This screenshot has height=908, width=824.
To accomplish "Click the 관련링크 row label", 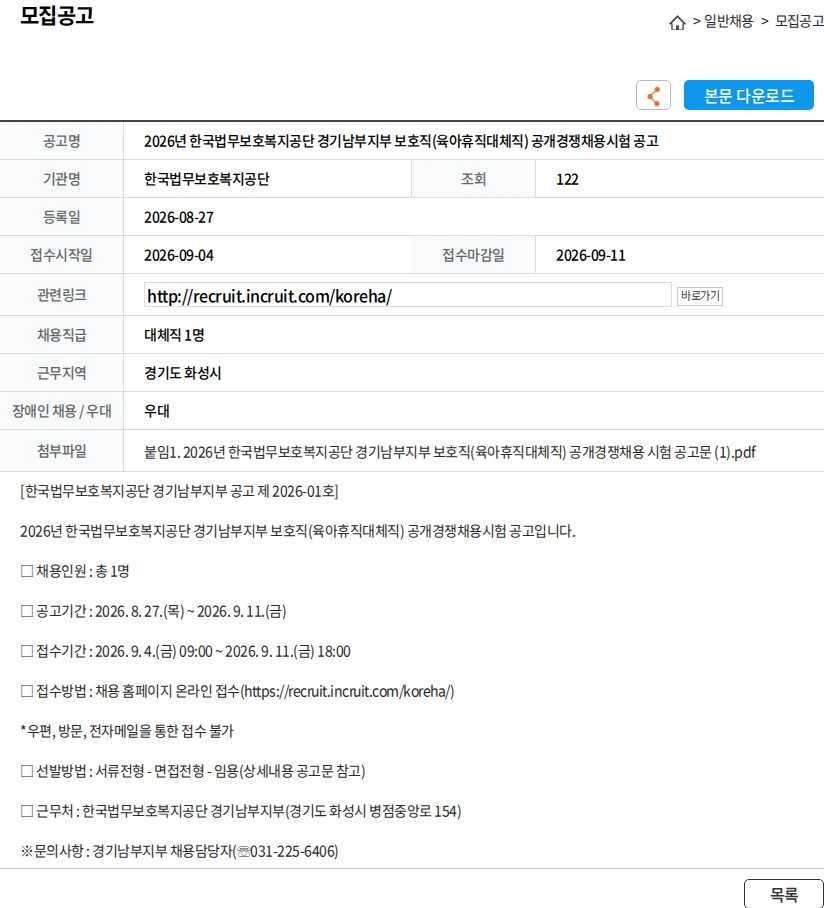I will coord(61,295).
